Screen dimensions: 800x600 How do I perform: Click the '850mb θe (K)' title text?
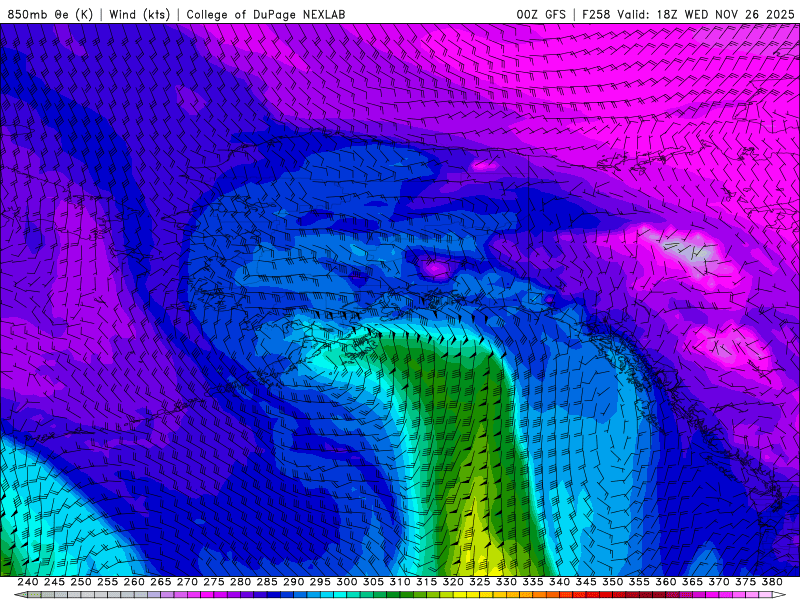click(x=50, y=14)
